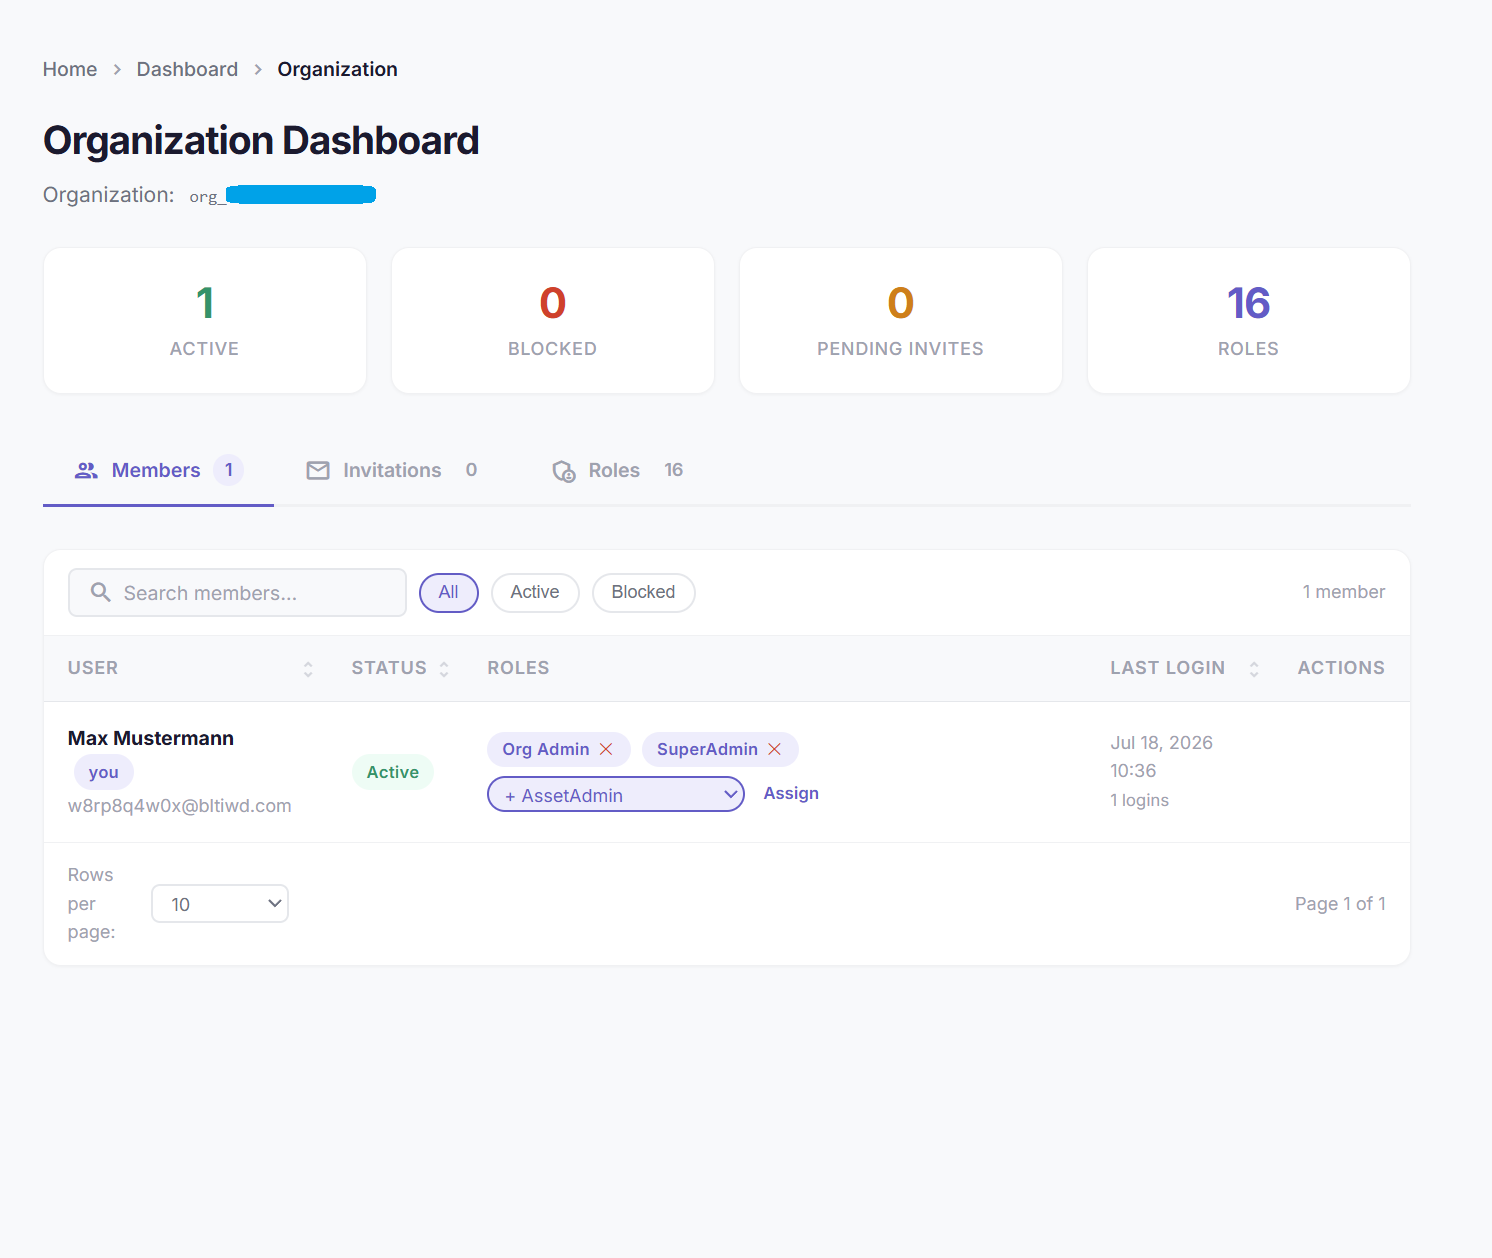Open the AssetAdmin role dropdown
Screen dimensions: 1492x1258
616,794
